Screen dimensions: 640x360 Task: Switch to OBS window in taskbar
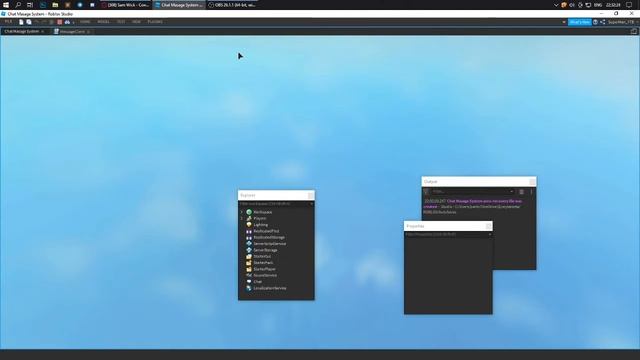pos(232,5)
